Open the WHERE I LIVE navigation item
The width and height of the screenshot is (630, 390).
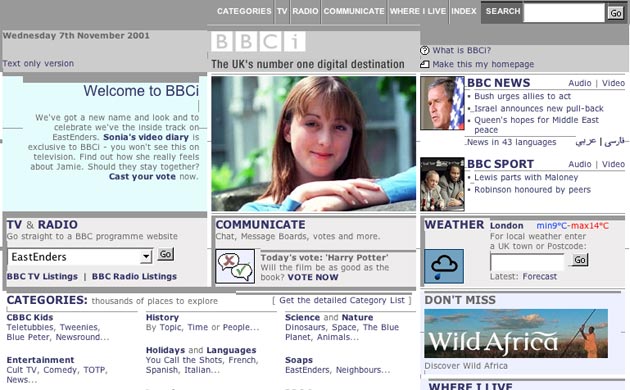[418, 11]
